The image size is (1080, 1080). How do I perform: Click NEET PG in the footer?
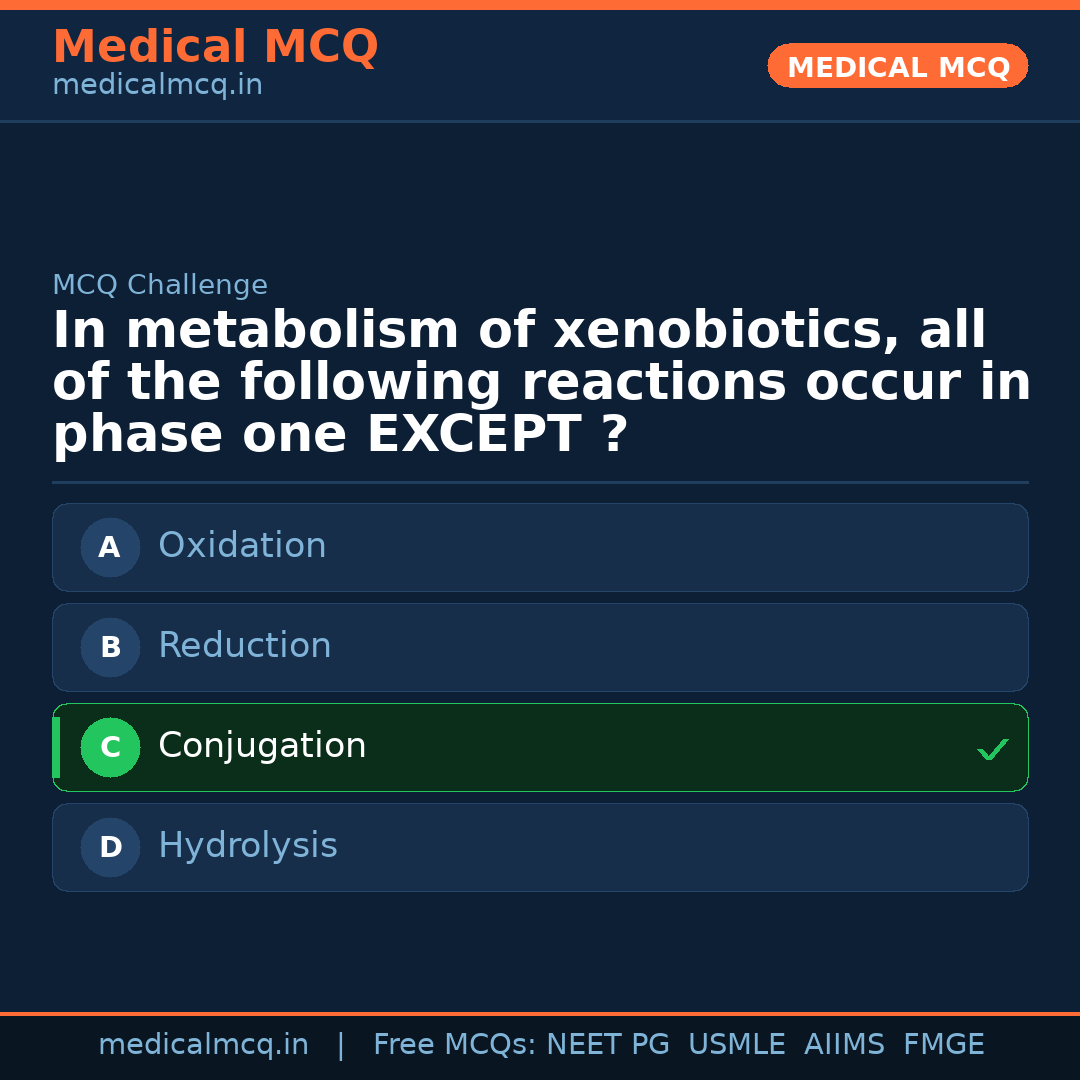pyautogui.click(x=608, y=1045)
